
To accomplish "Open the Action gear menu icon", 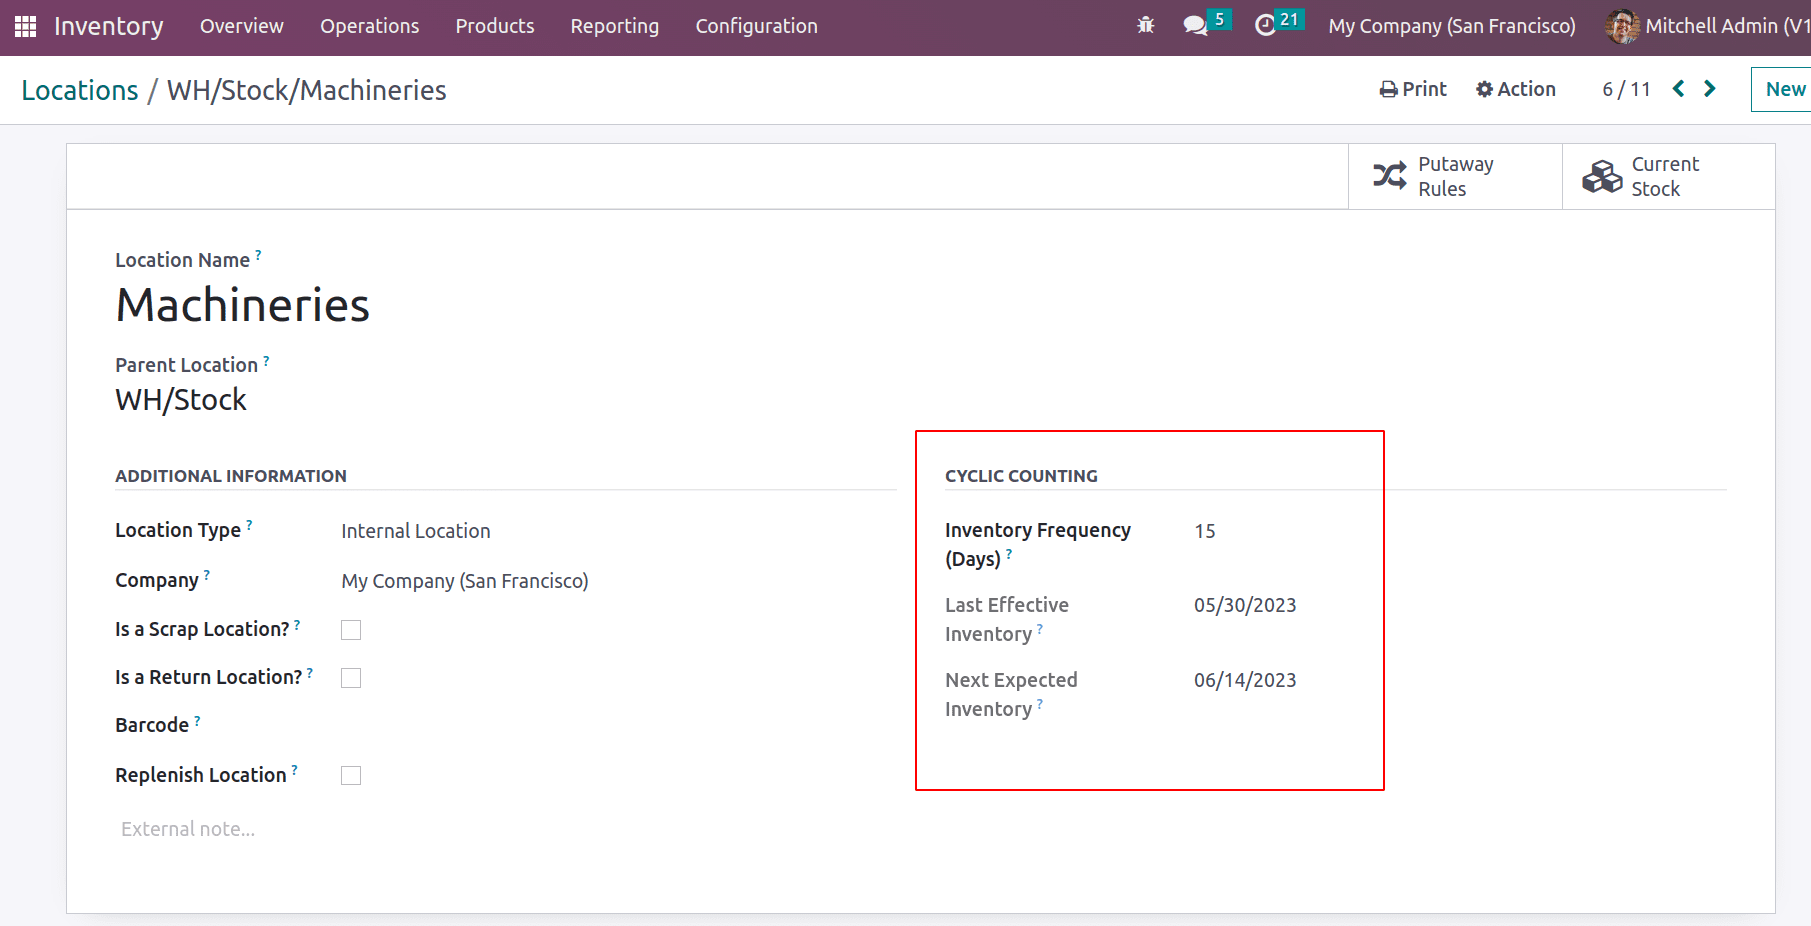I will [1484, 89].
